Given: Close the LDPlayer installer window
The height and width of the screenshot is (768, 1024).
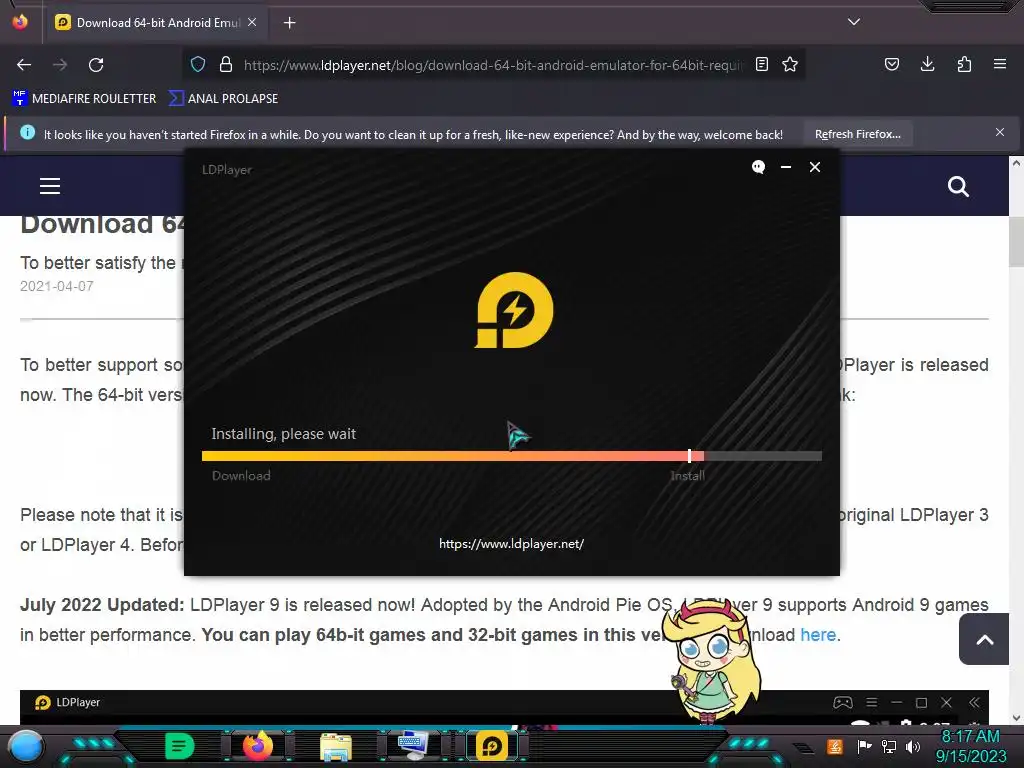Looking at the screenshot, I should tap(814, 167).
